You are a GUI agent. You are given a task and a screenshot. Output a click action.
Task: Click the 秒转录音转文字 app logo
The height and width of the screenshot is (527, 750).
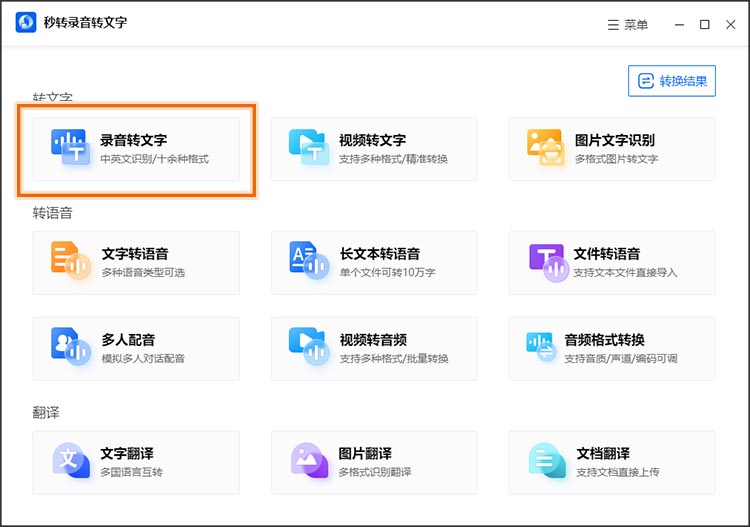click(26, 22)
